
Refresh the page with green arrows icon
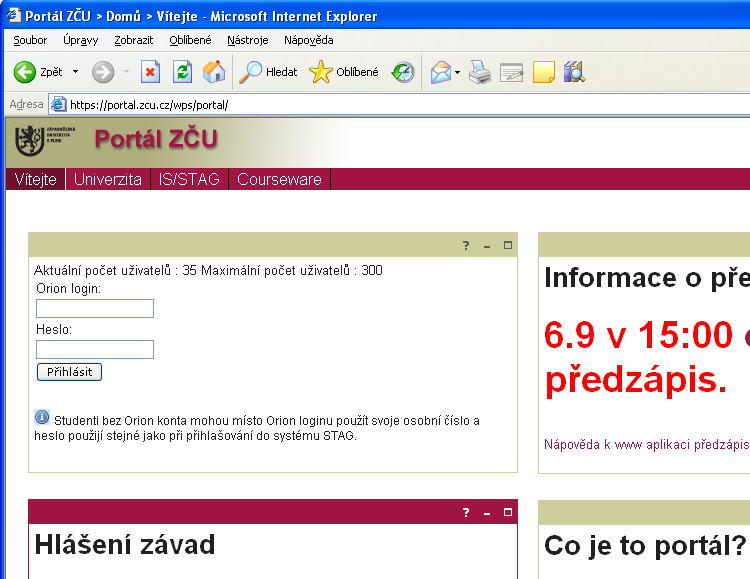182,72
